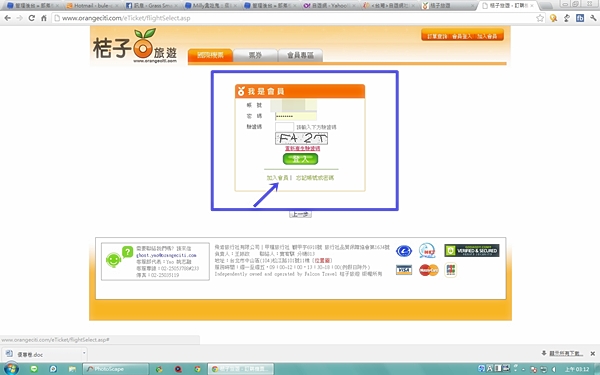Click the Chrome browser window taskbar button
Screen dimensions: 600x375
[241, 369]
